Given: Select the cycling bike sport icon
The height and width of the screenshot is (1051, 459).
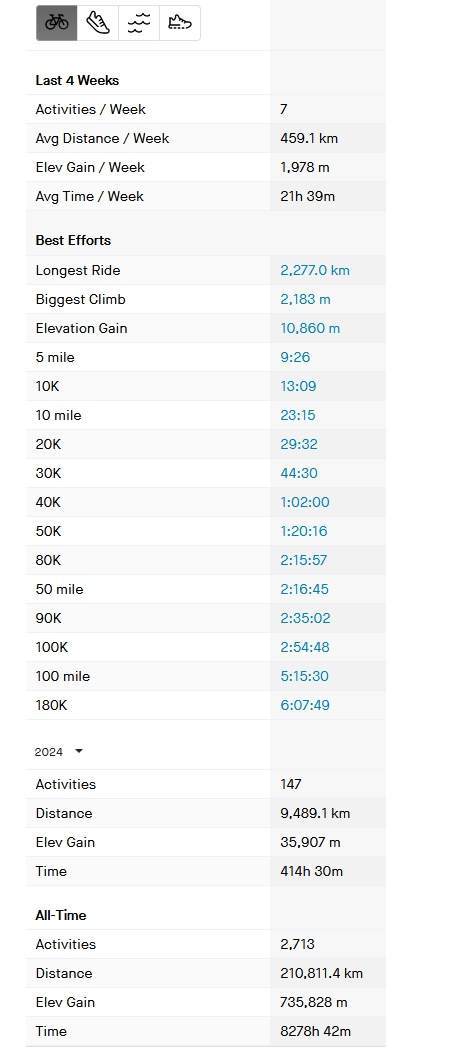Looking at the screenshot, I should pyautogui.click(x=57, y=23).
